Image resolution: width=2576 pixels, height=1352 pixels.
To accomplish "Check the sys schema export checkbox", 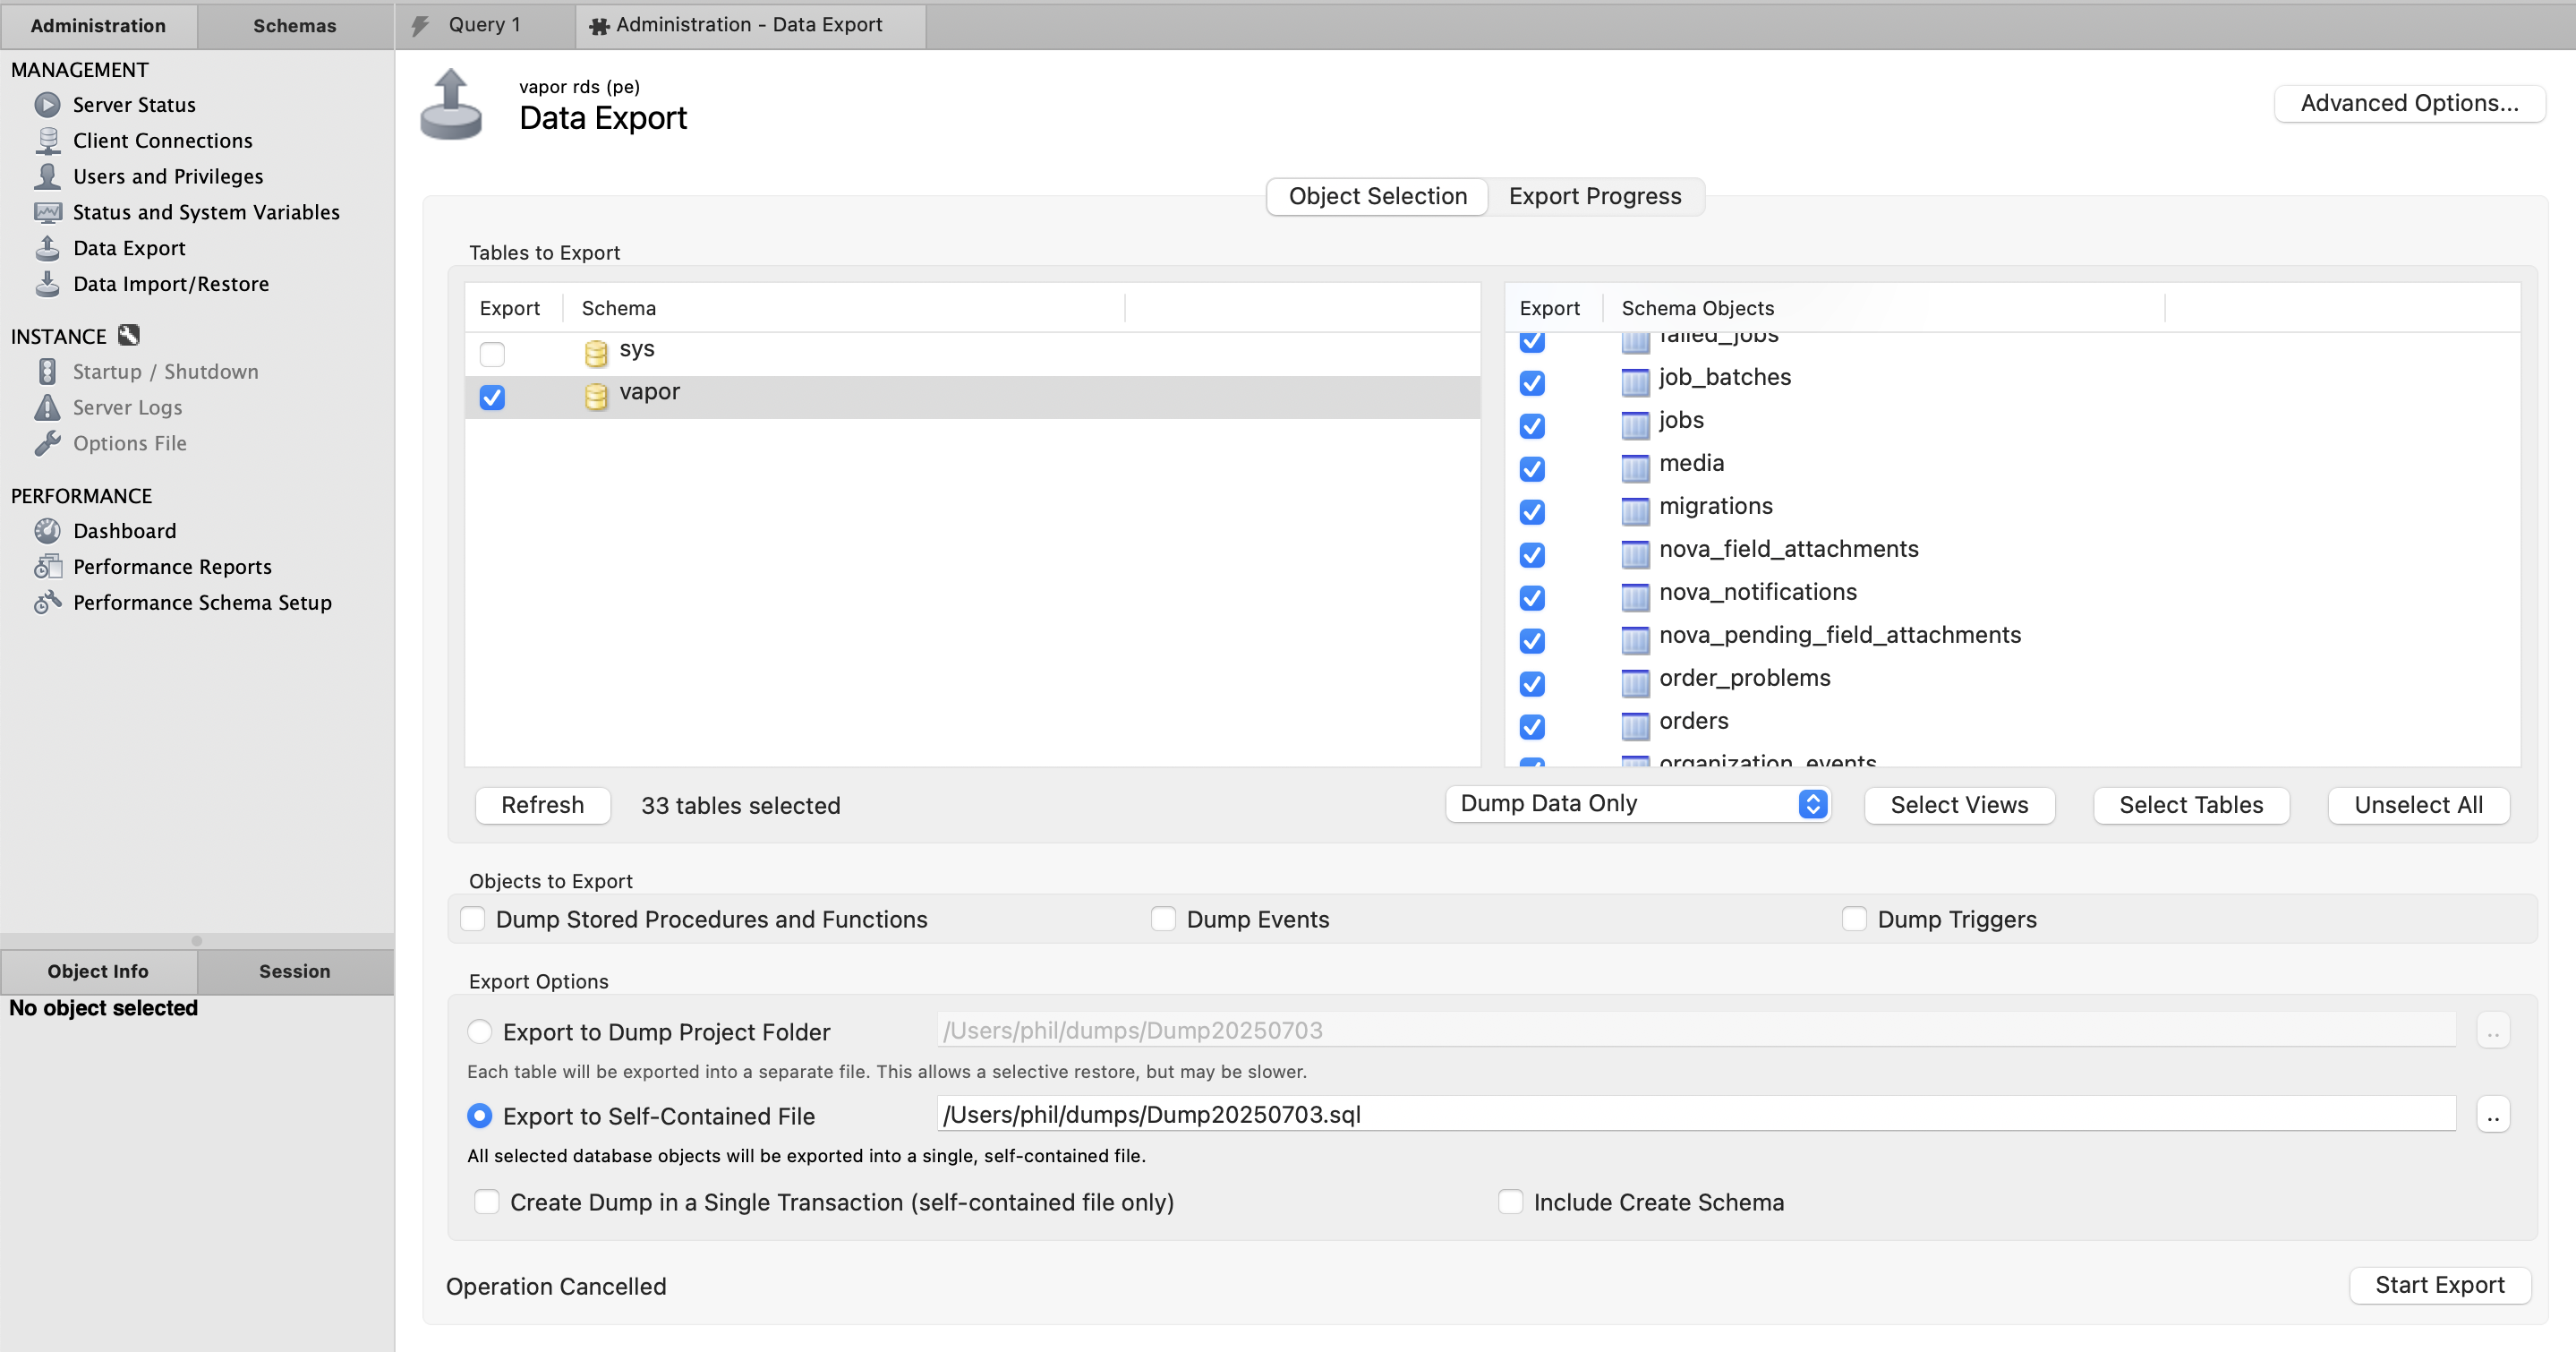I will coord(492,354).
